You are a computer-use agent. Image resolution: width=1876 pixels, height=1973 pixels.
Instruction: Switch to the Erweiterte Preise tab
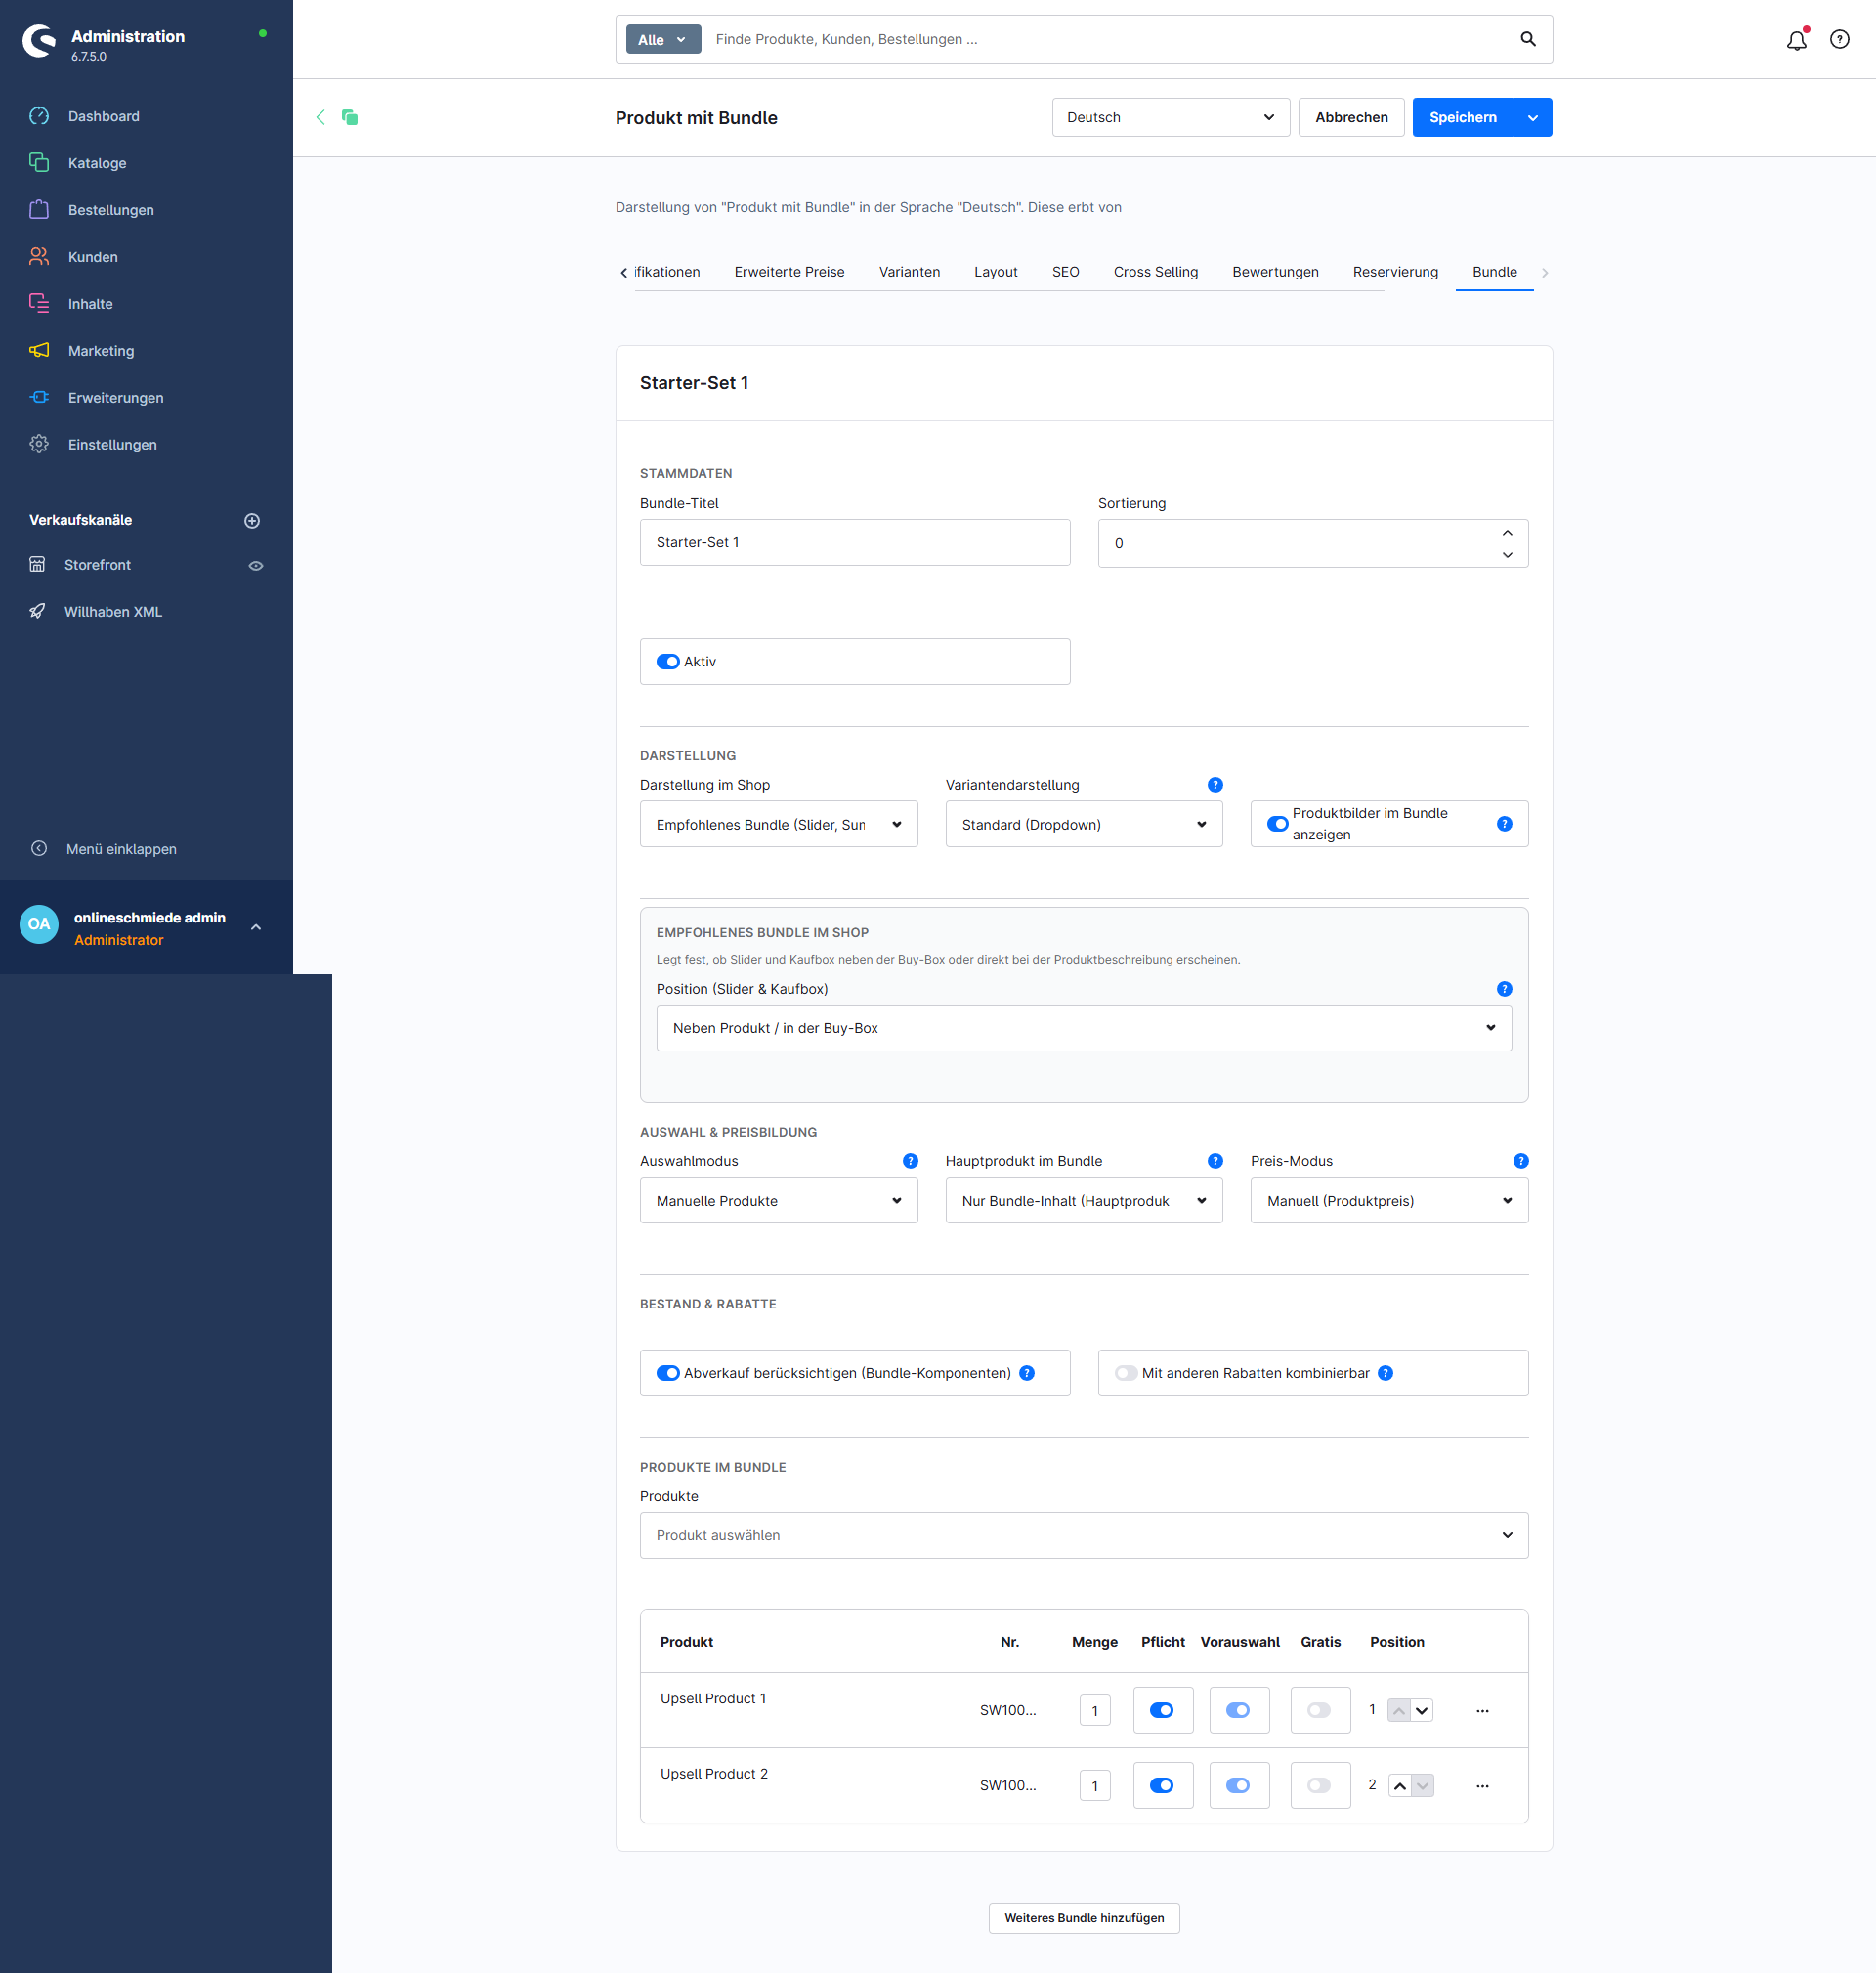click(789, 272)
